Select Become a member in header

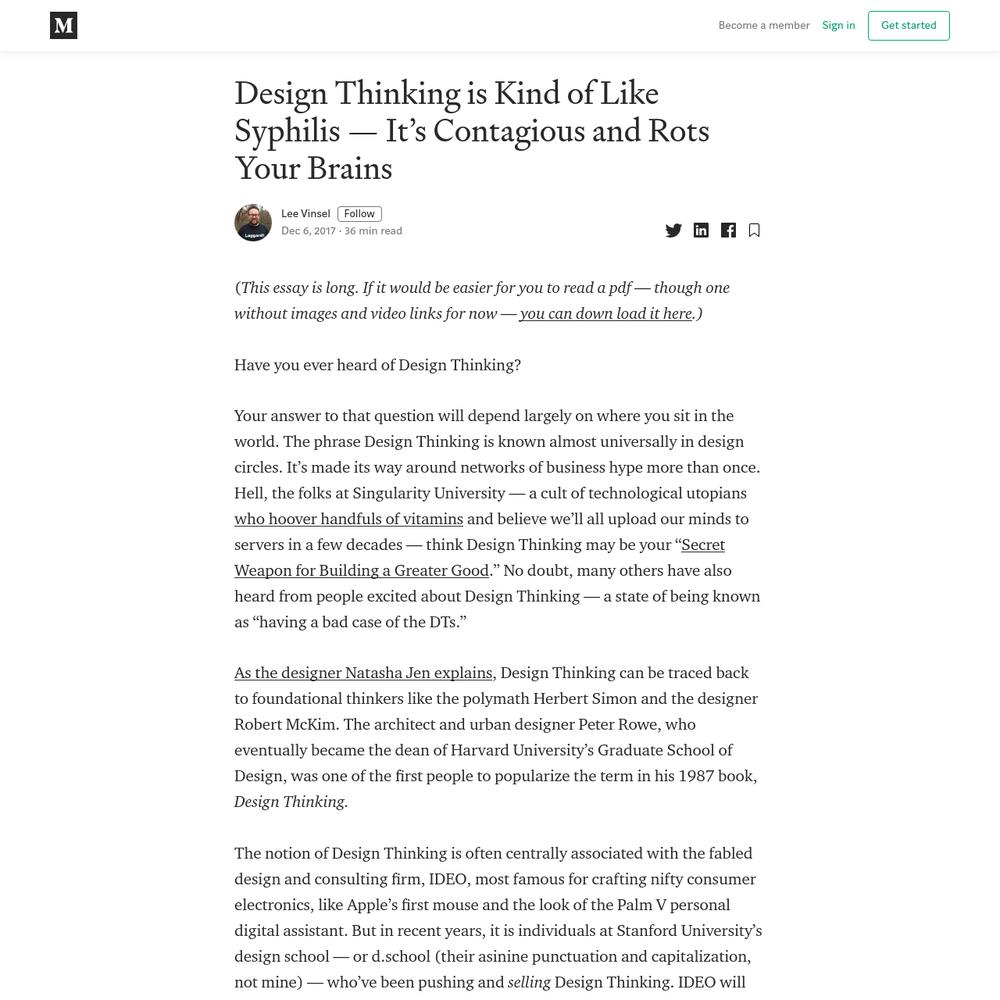(763, 26)
